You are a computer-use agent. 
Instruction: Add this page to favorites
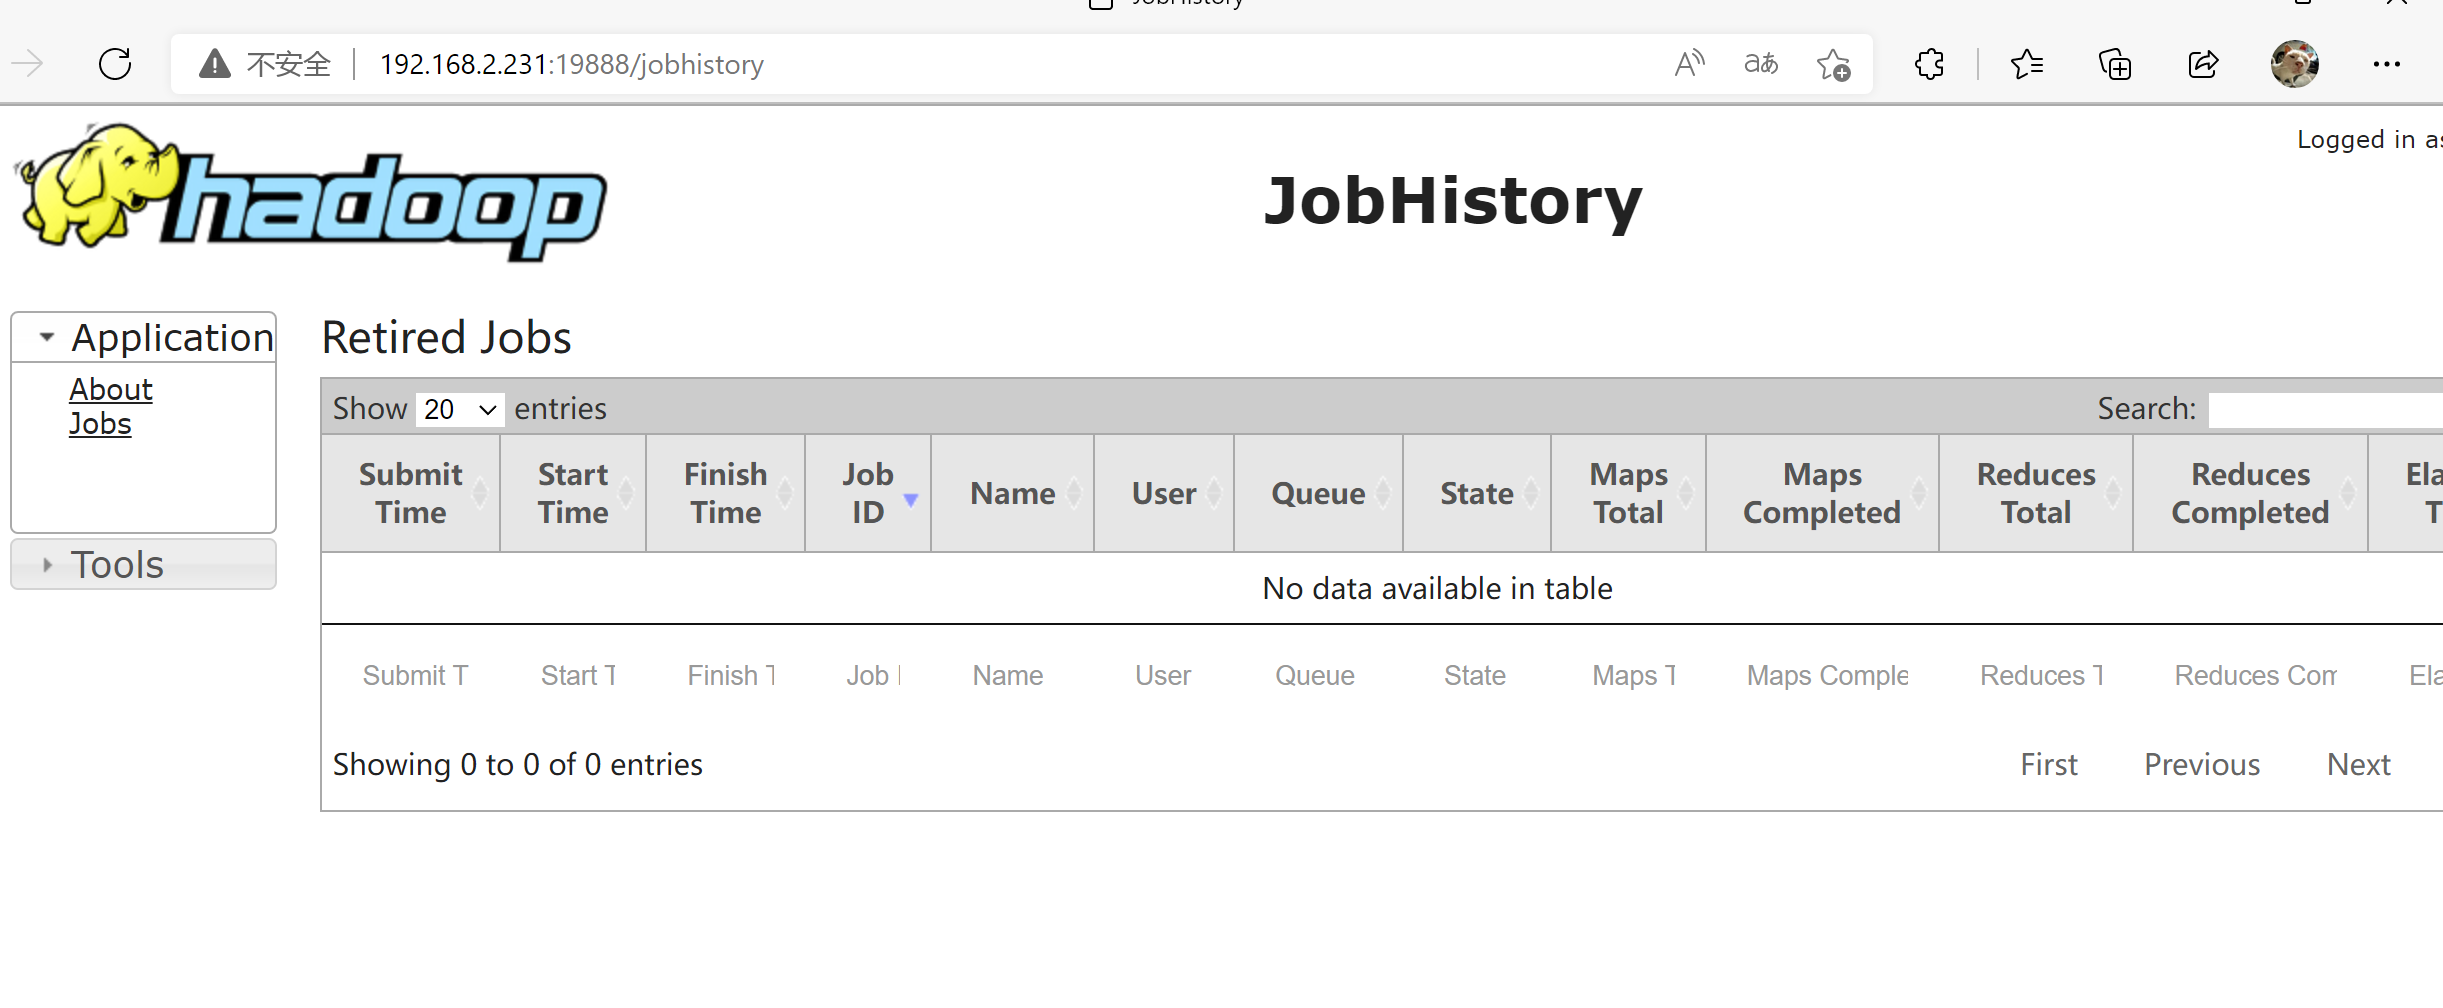1832,63
